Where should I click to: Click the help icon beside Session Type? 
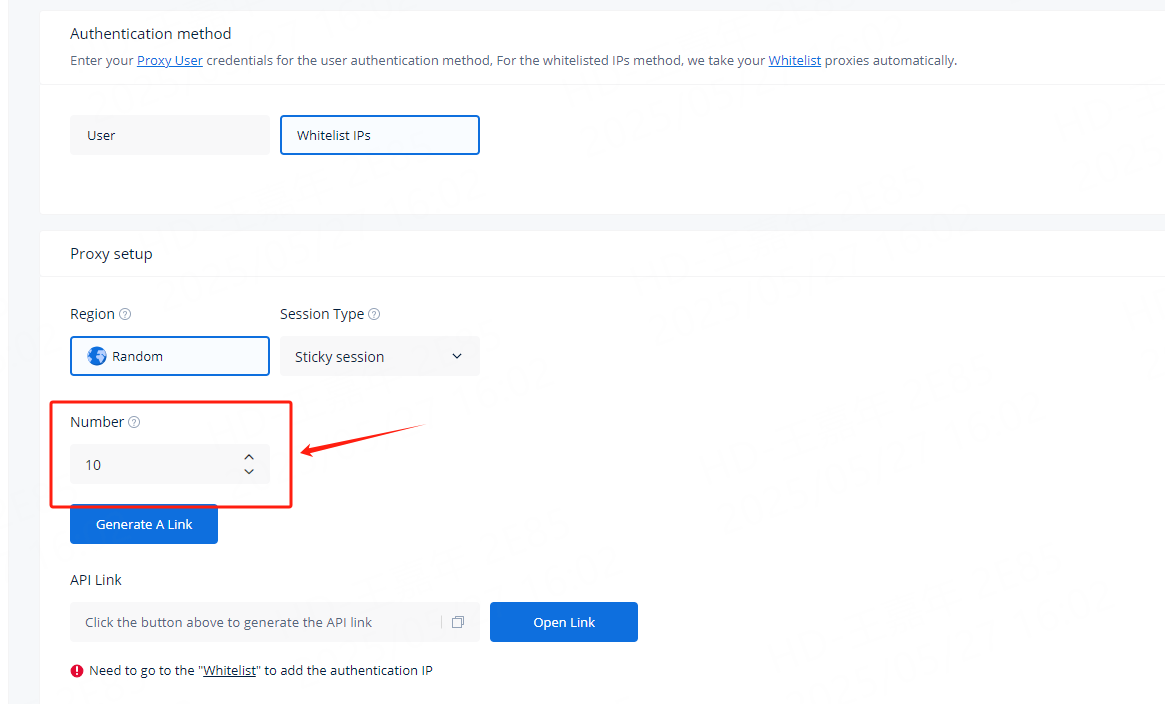(x=374, y=314)
